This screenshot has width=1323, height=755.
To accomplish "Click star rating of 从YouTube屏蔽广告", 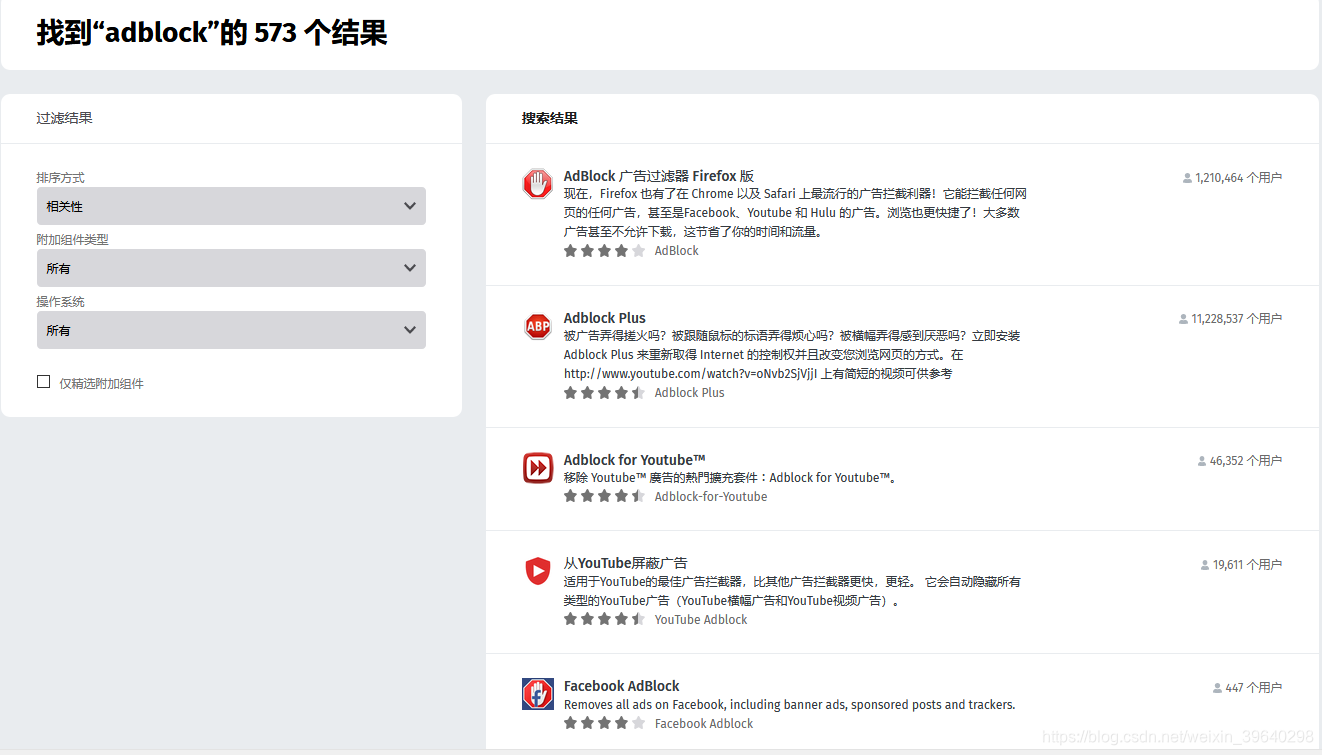I will [605, 619].
